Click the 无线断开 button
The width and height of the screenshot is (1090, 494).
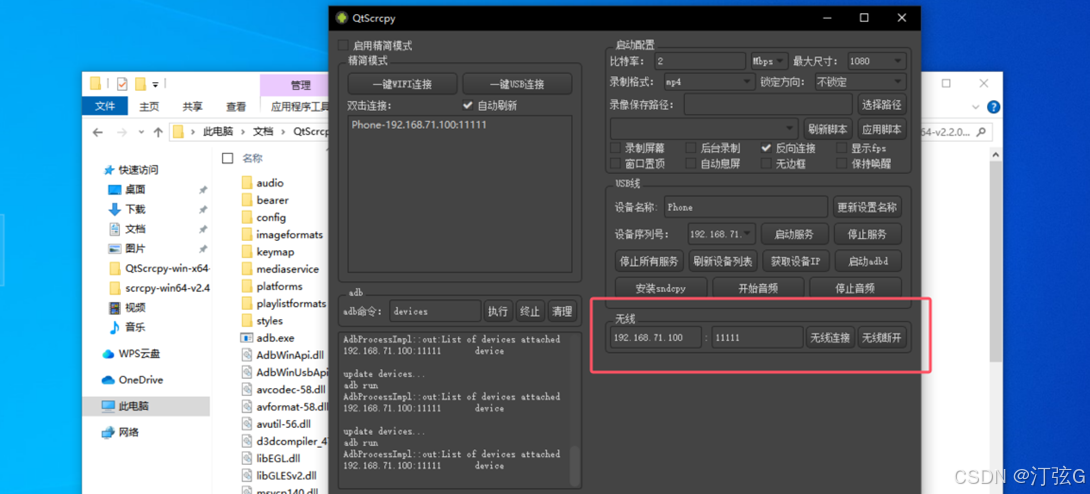(881, 338)
